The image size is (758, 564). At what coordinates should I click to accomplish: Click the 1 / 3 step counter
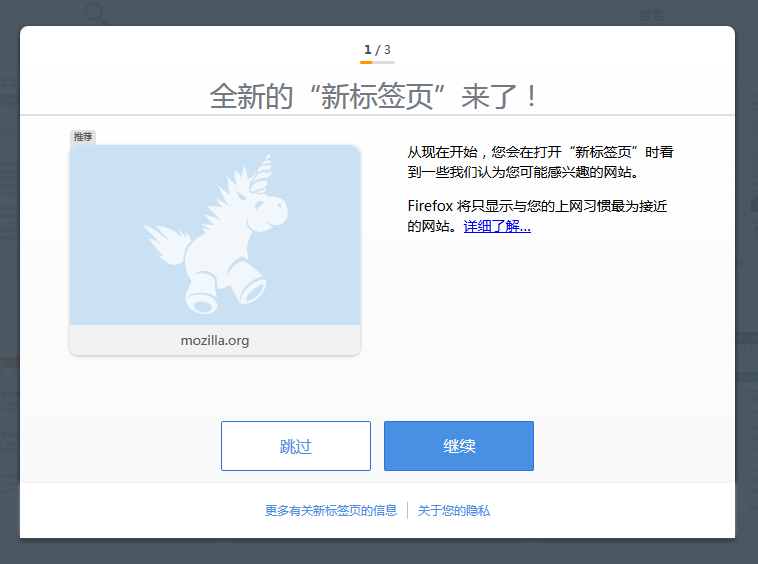(377, 49)
